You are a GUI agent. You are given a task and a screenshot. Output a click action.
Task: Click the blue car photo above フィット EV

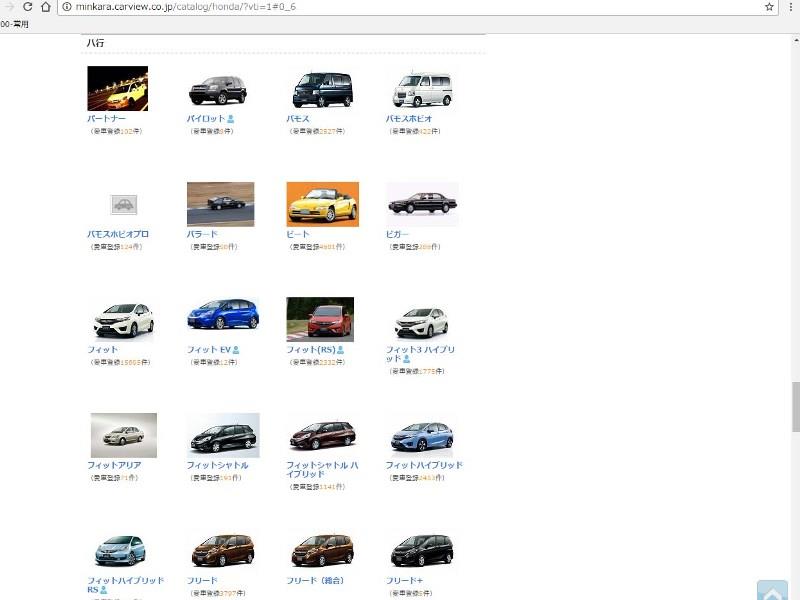[223, 314]
